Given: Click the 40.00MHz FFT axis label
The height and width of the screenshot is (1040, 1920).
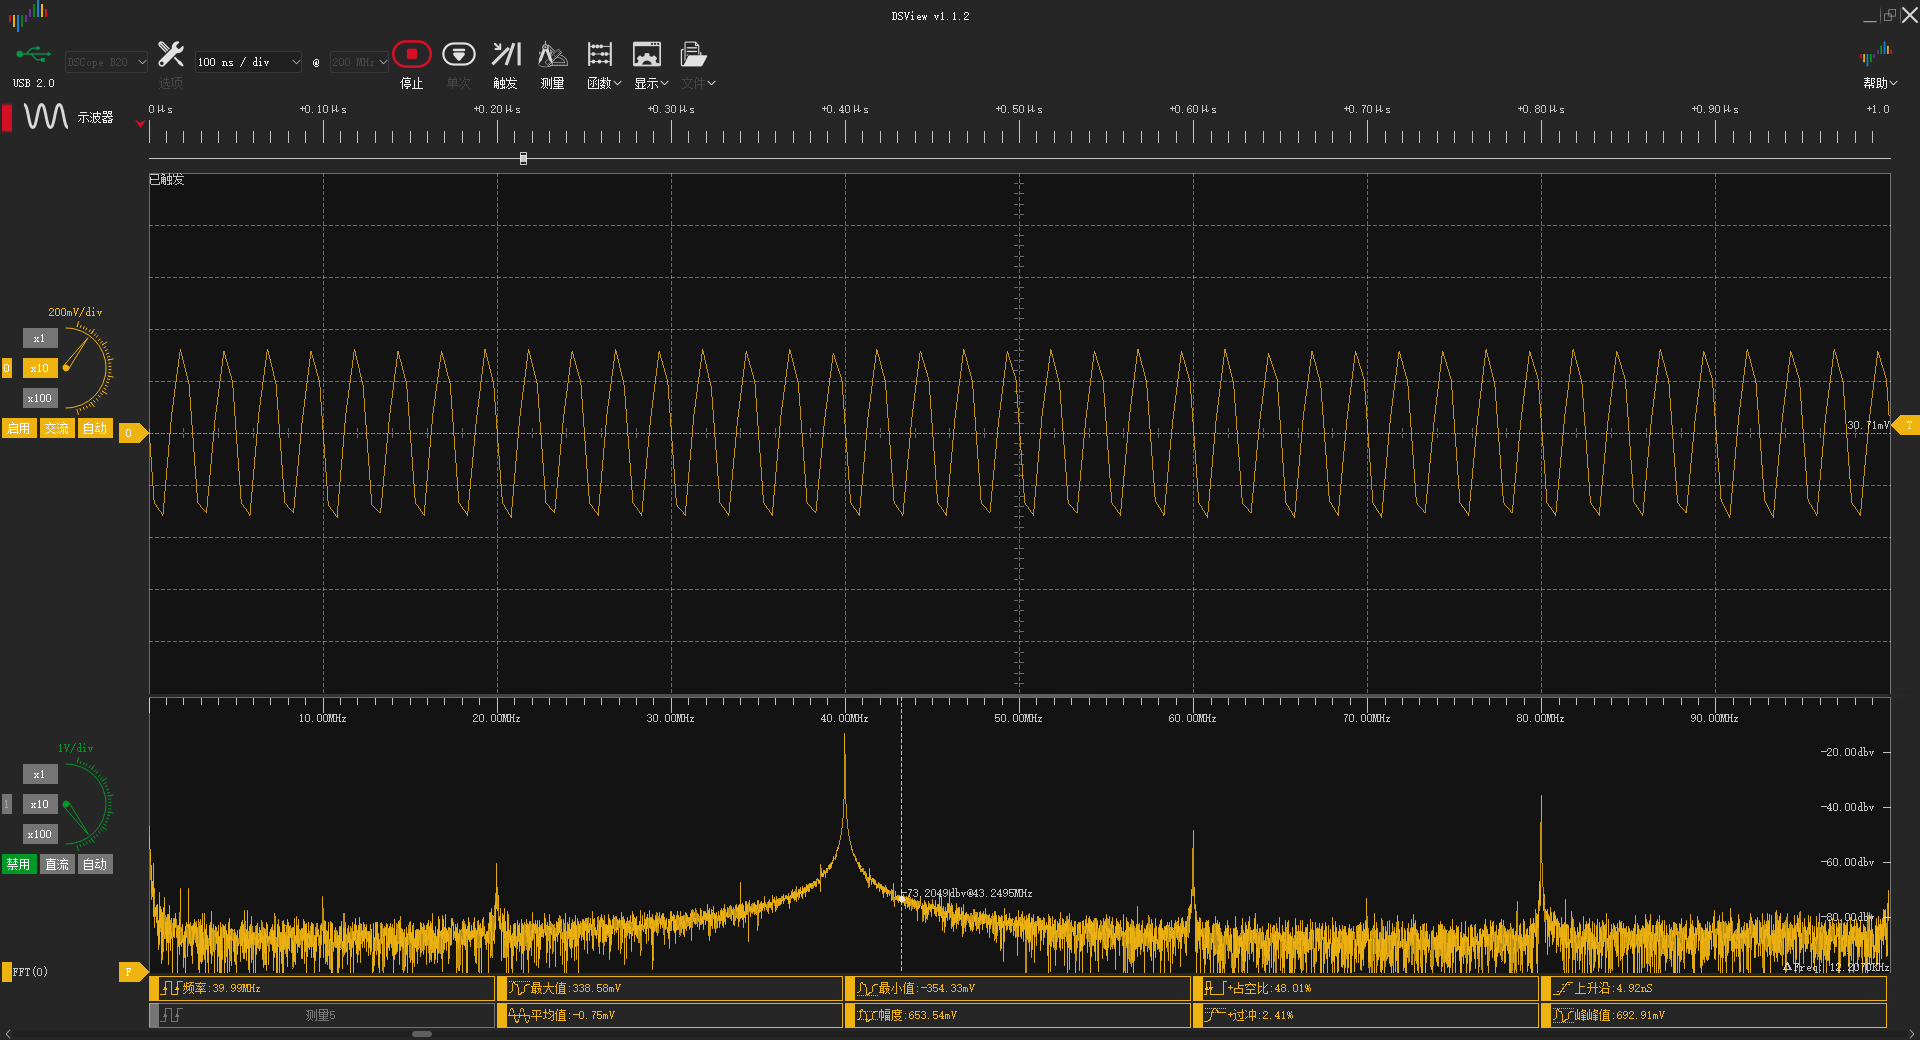Looking at the screenshot, I should 844,719.
